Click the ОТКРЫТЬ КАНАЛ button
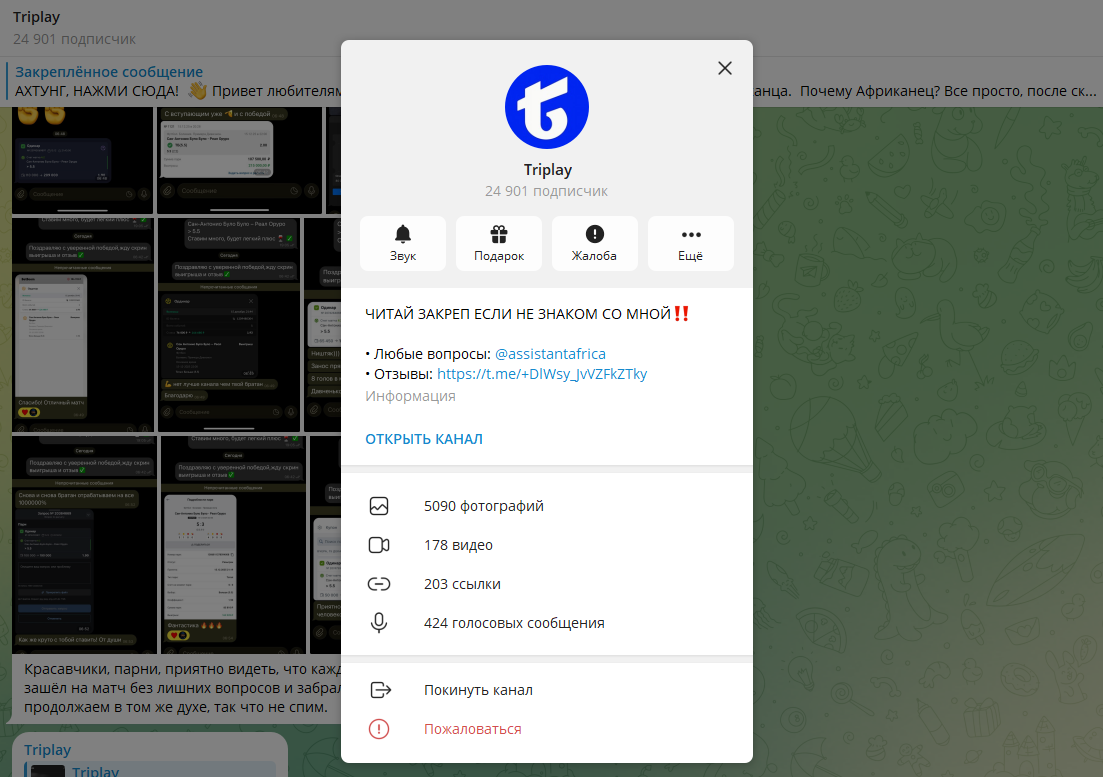 pos(423,439)
